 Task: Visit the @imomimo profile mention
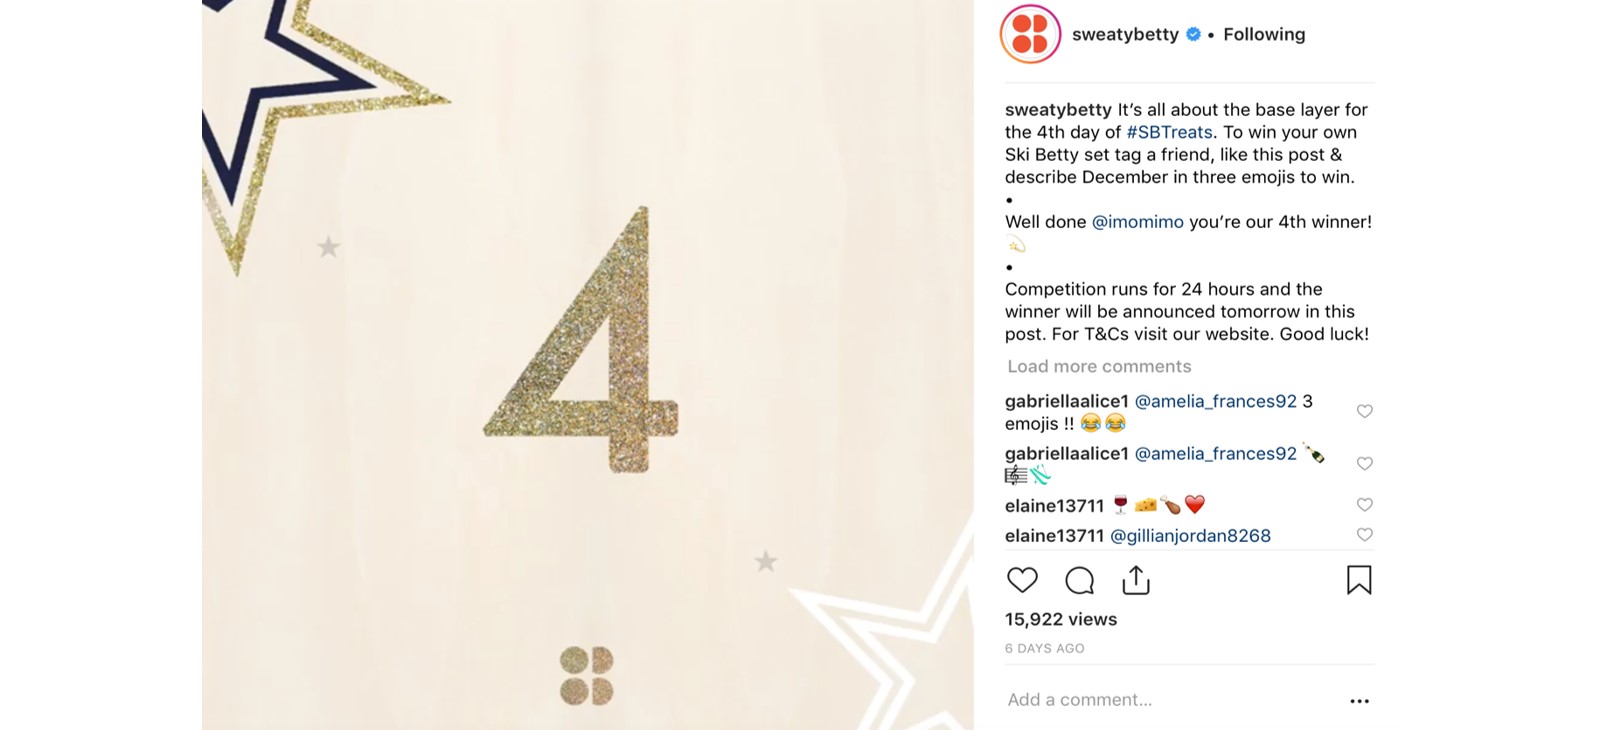point(1137,222)
